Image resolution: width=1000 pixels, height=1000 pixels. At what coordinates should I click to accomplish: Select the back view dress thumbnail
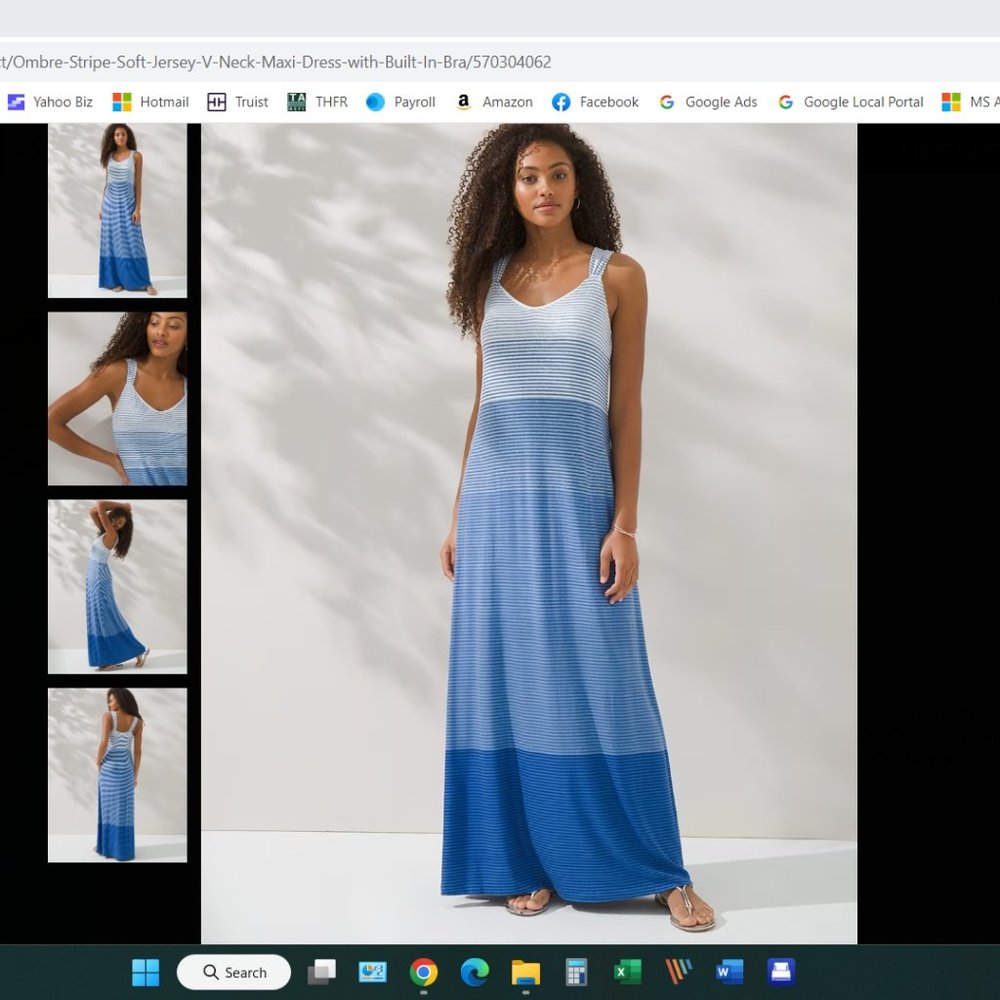pos(117,775)
